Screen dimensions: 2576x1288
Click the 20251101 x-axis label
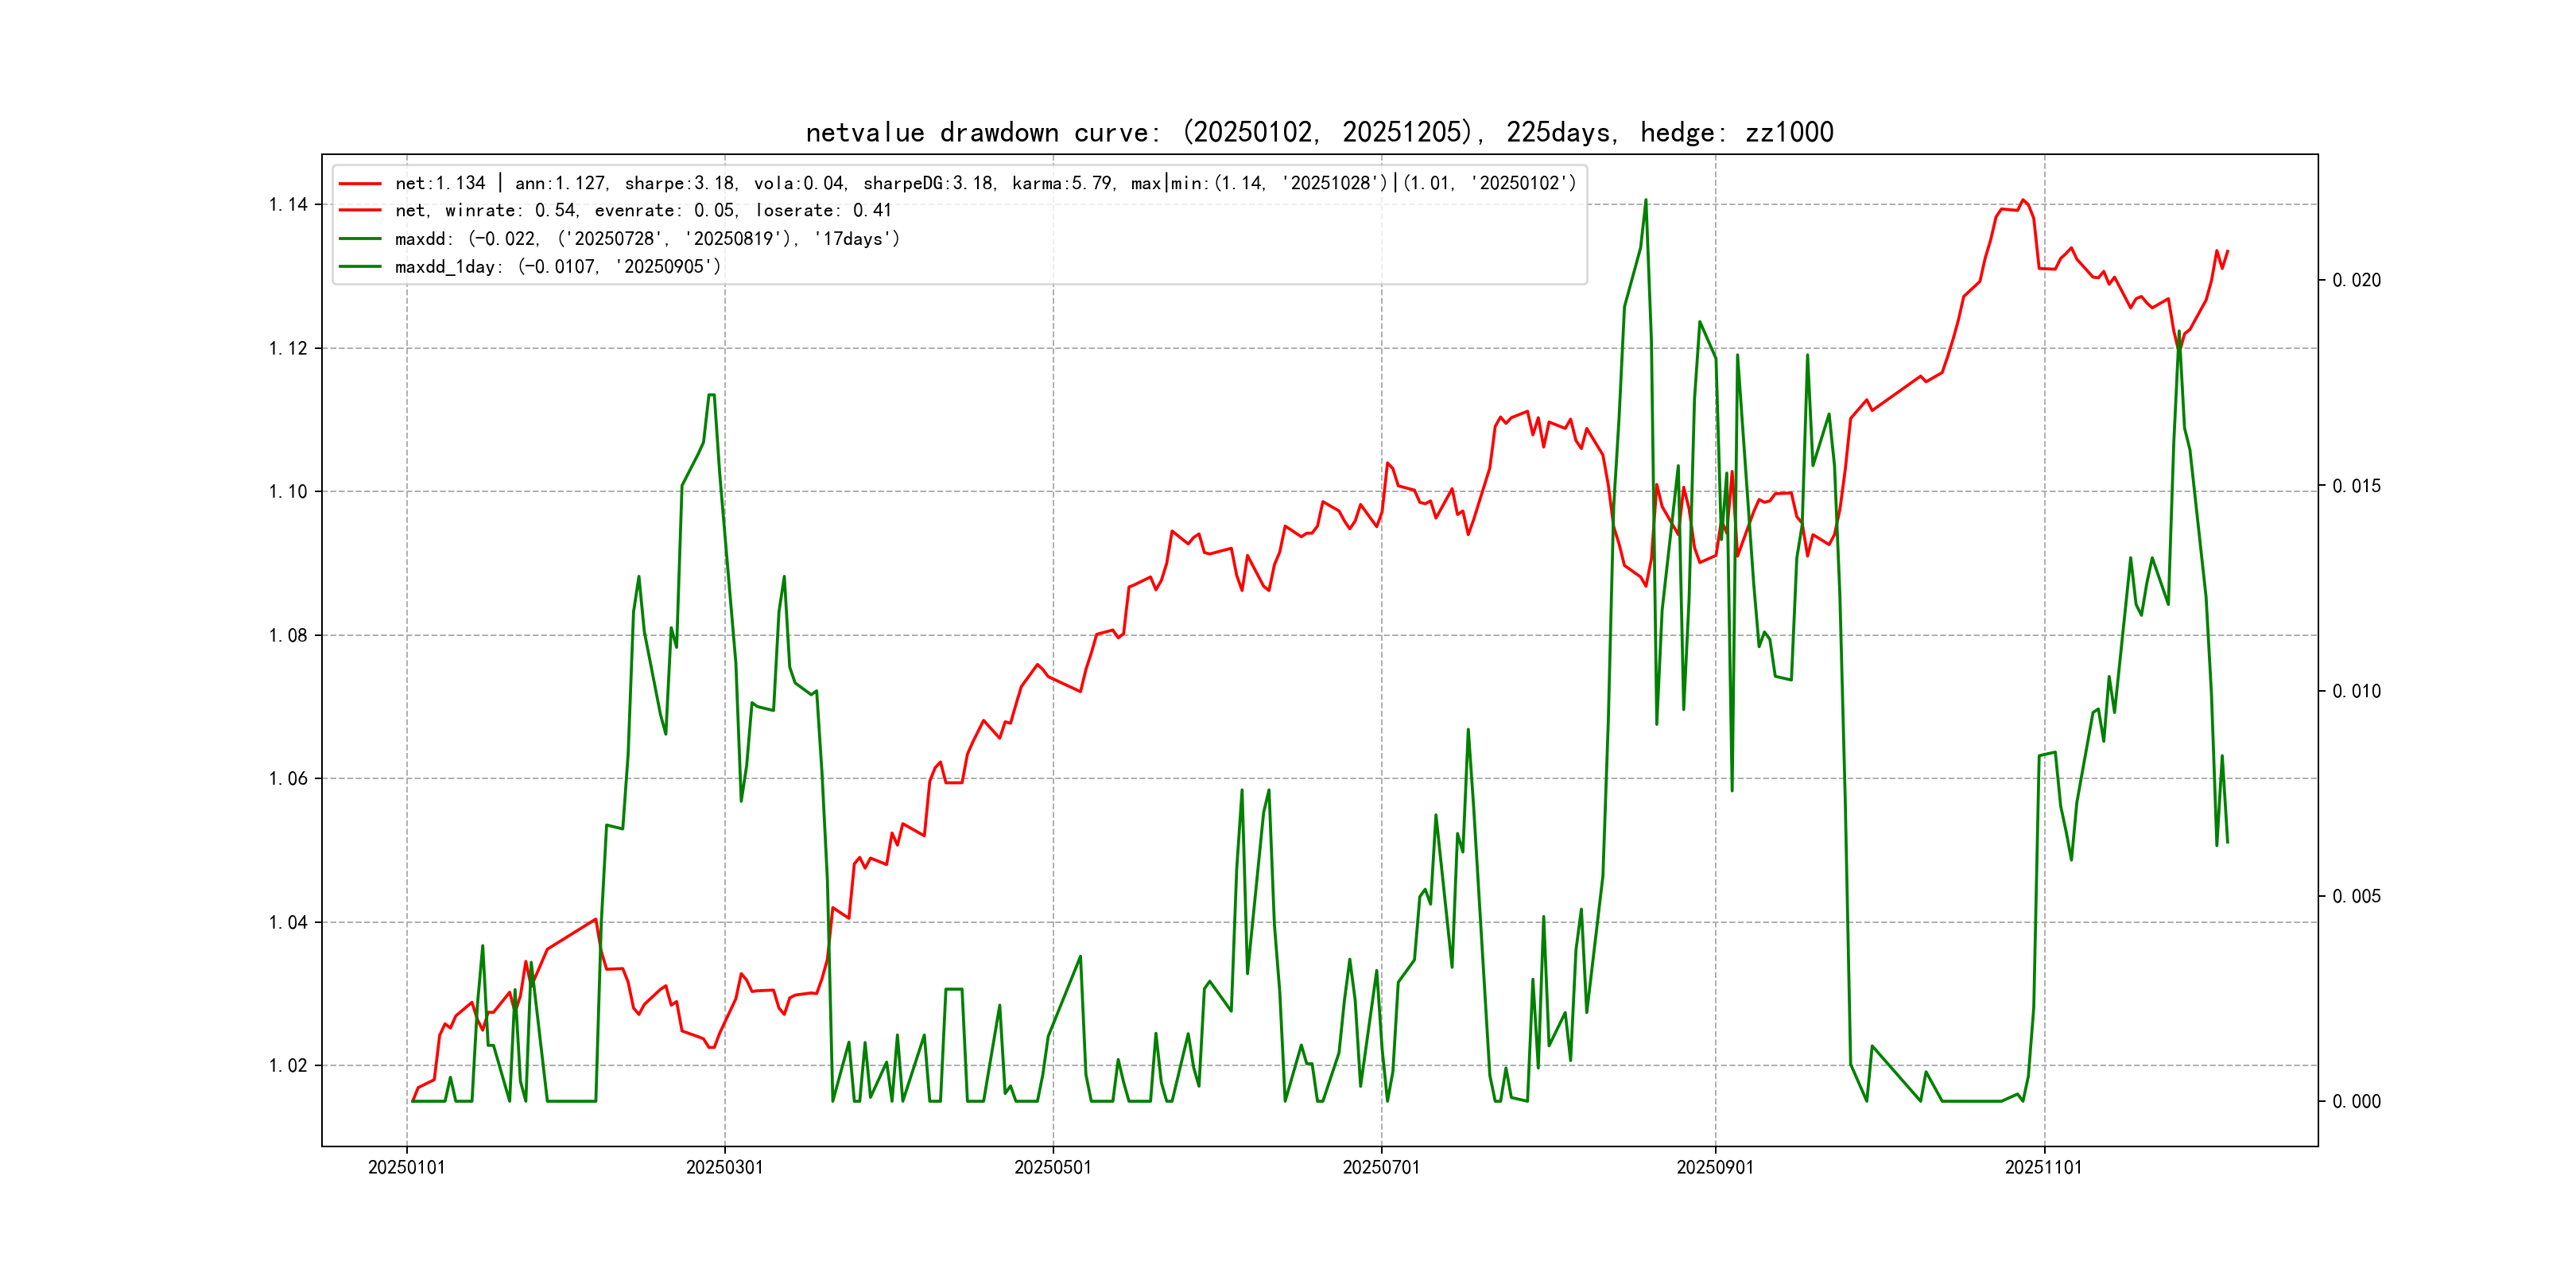click(2043, 1167)
